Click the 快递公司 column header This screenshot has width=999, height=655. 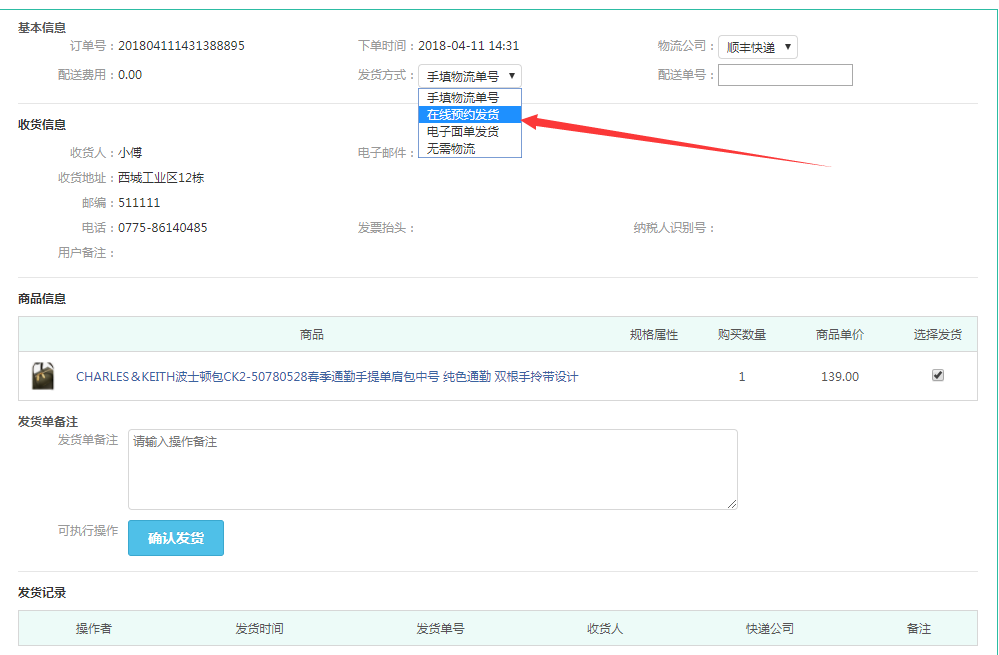[x=769, y=629]
